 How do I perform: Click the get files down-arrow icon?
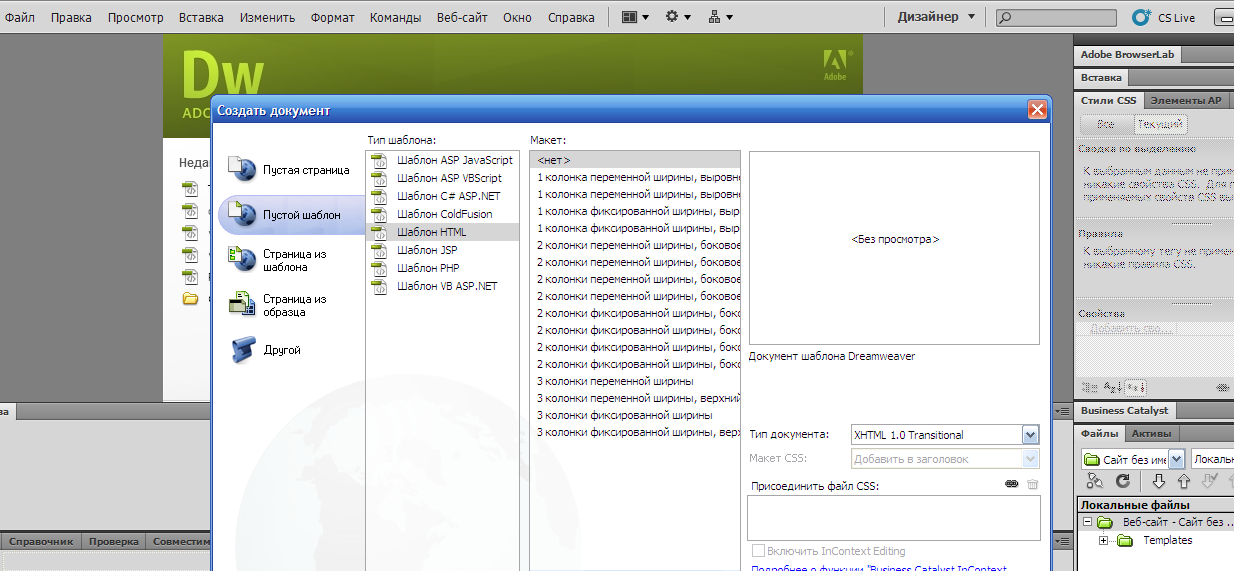tap(1158, 482)
